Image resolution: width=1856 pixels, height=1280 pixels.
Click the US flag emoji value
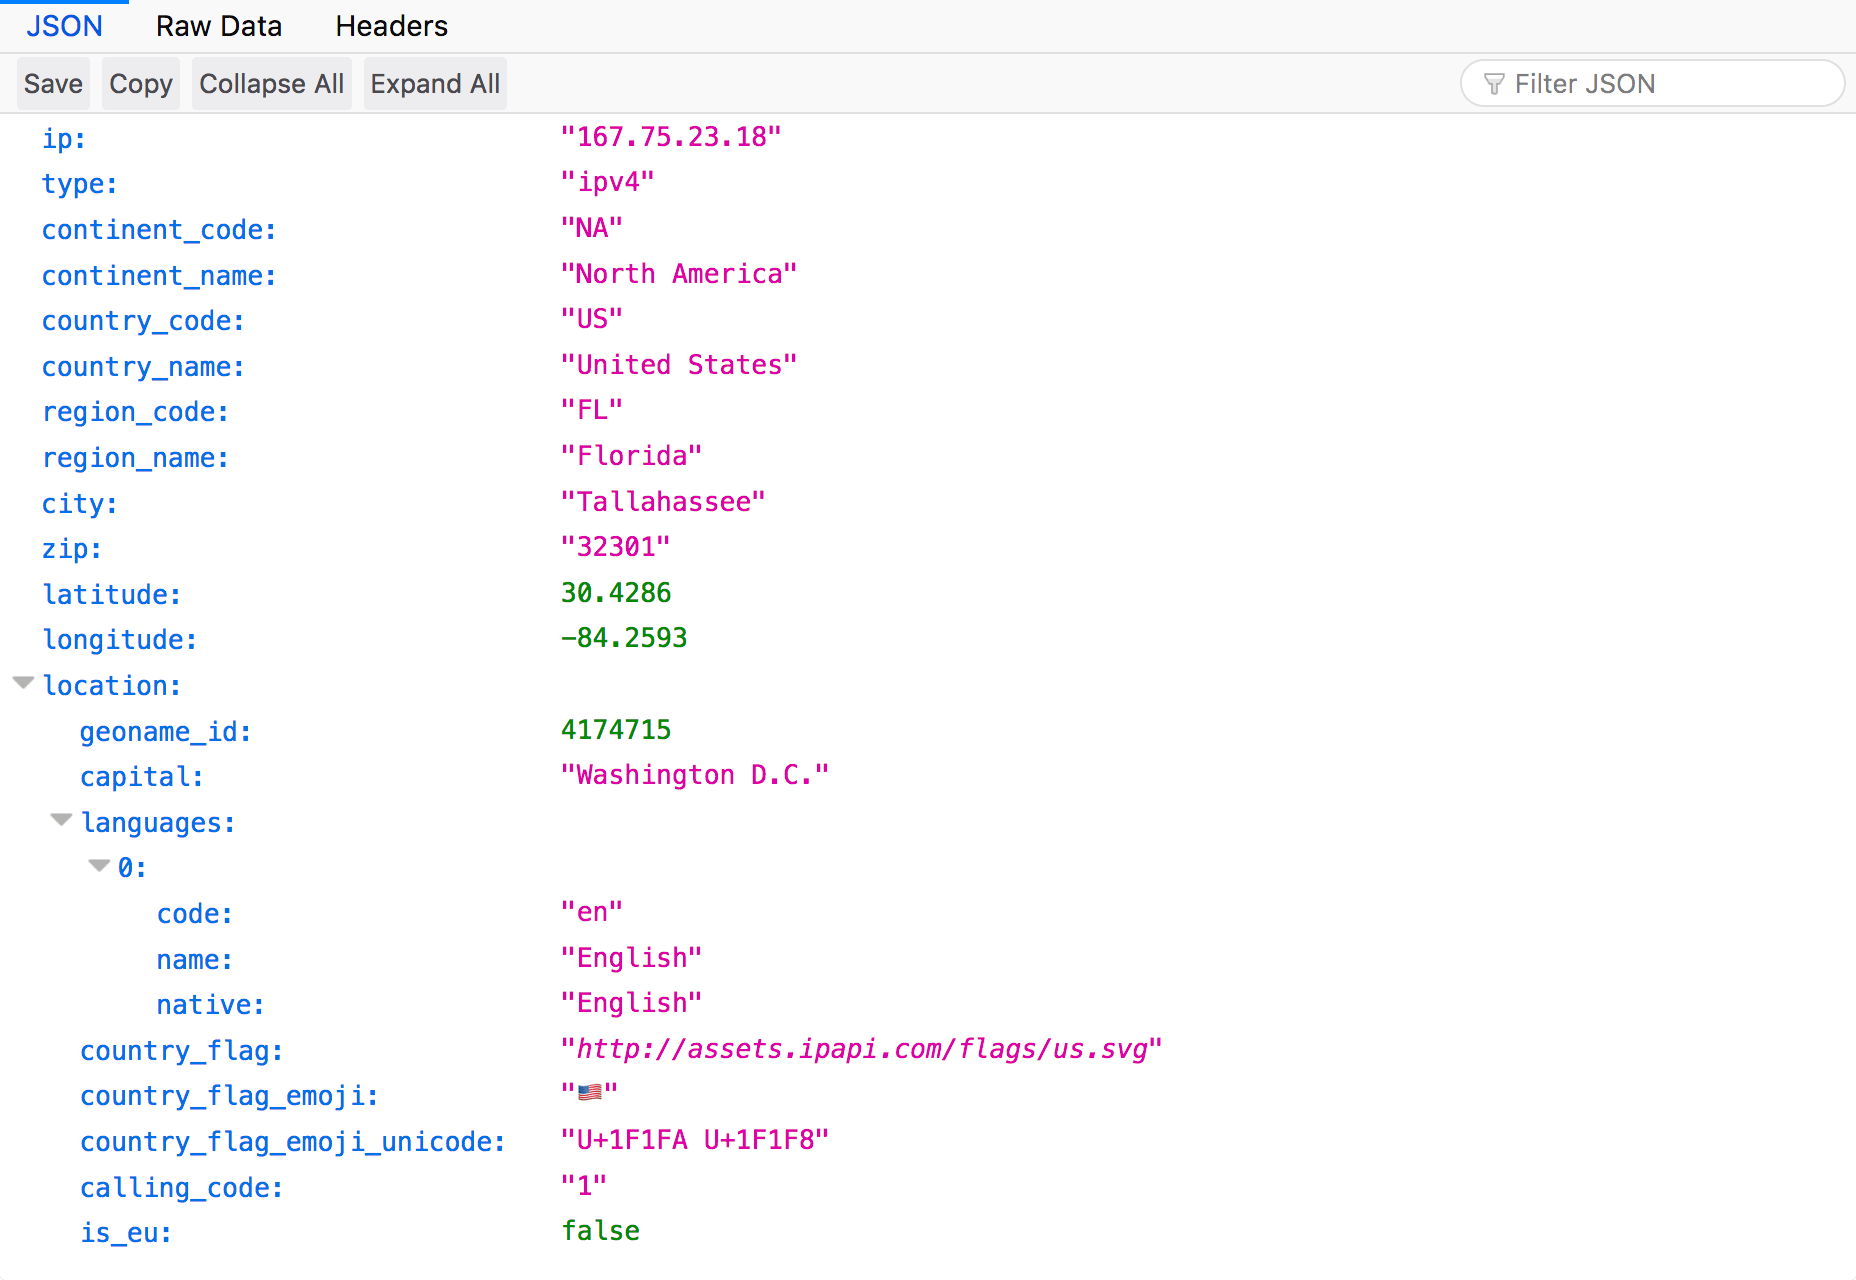tap(590, 1092)
